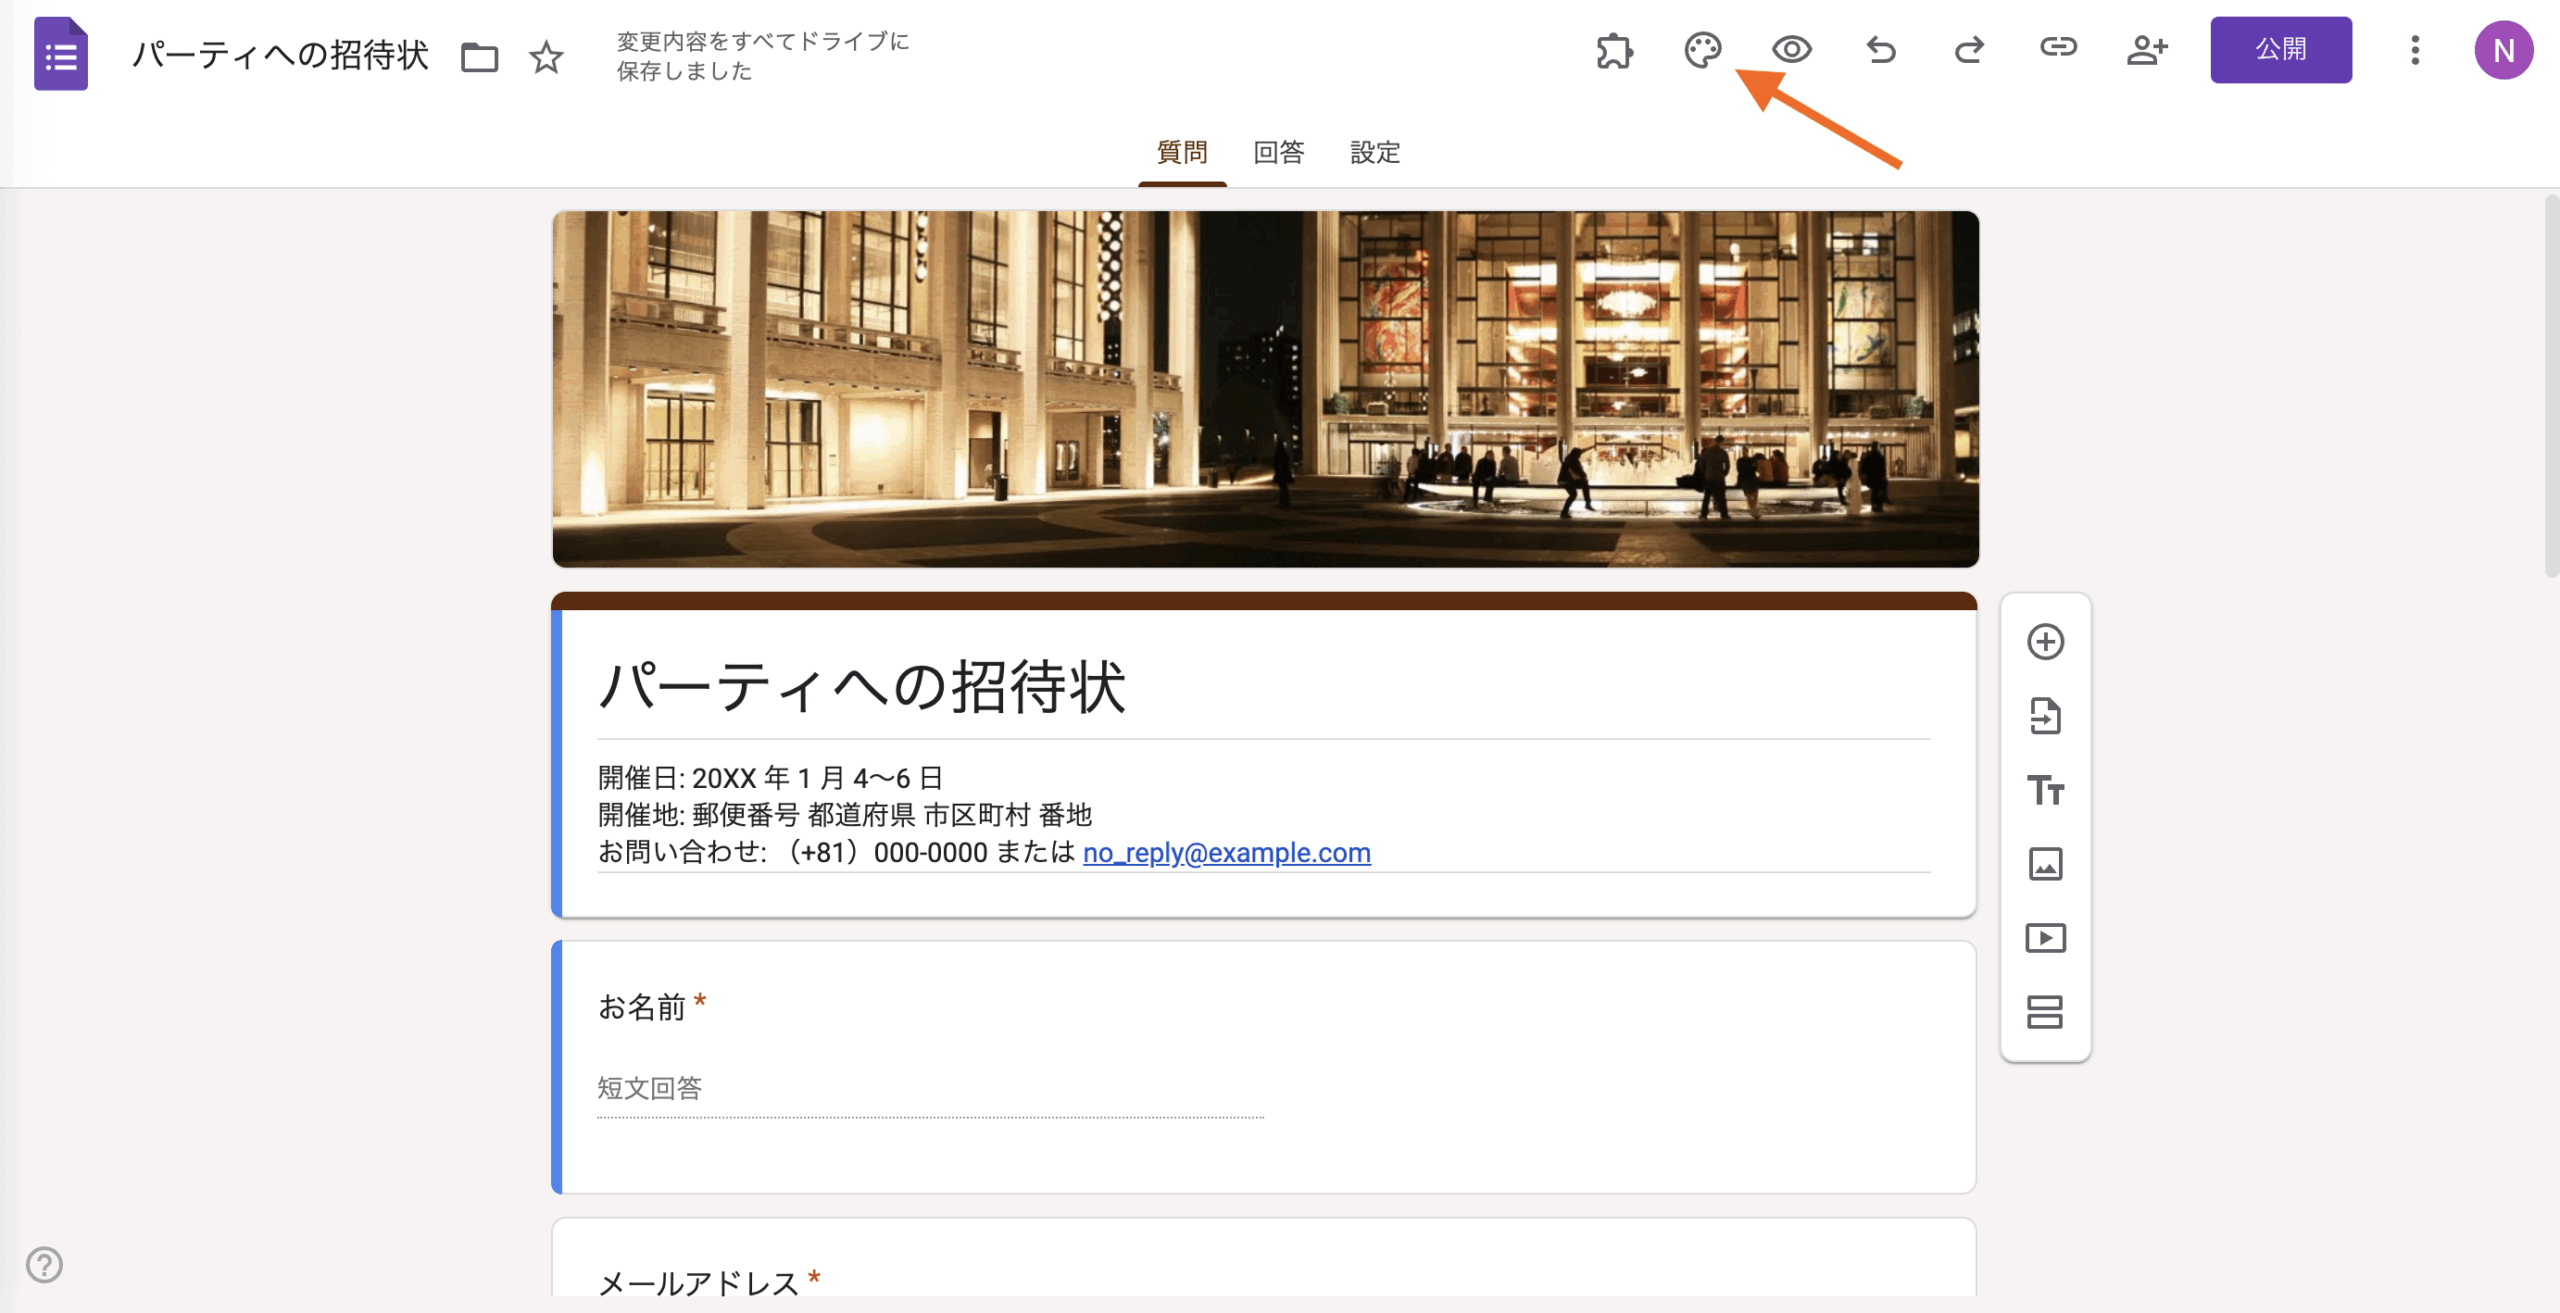Add a question with plus circle
2560x1313 pixels.
2045,642
